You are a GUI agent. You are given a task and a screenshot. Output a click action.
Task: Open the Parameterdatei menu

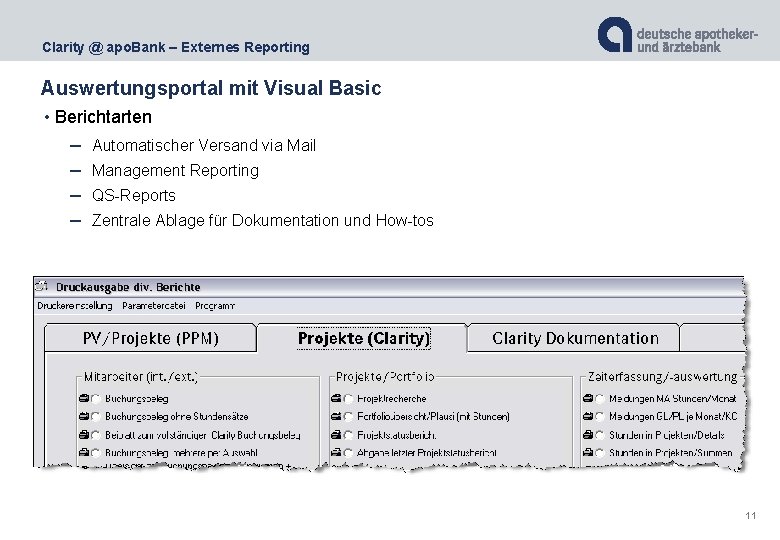154,306
